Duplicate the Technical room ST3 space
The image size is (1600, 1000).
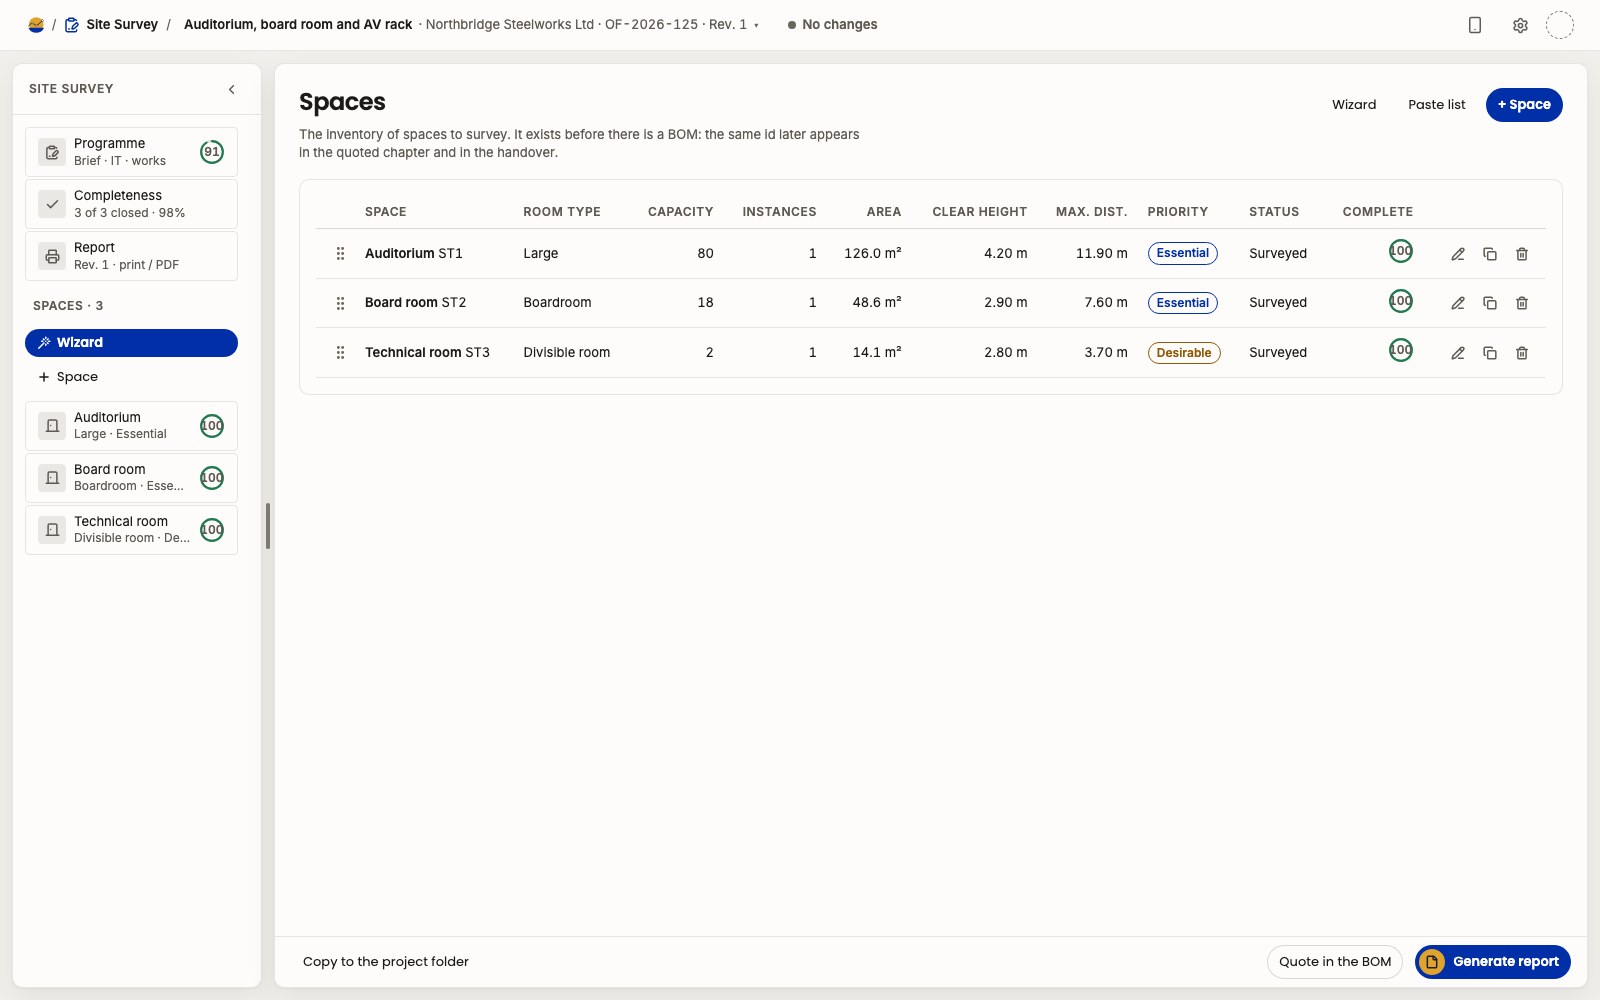1490,353
